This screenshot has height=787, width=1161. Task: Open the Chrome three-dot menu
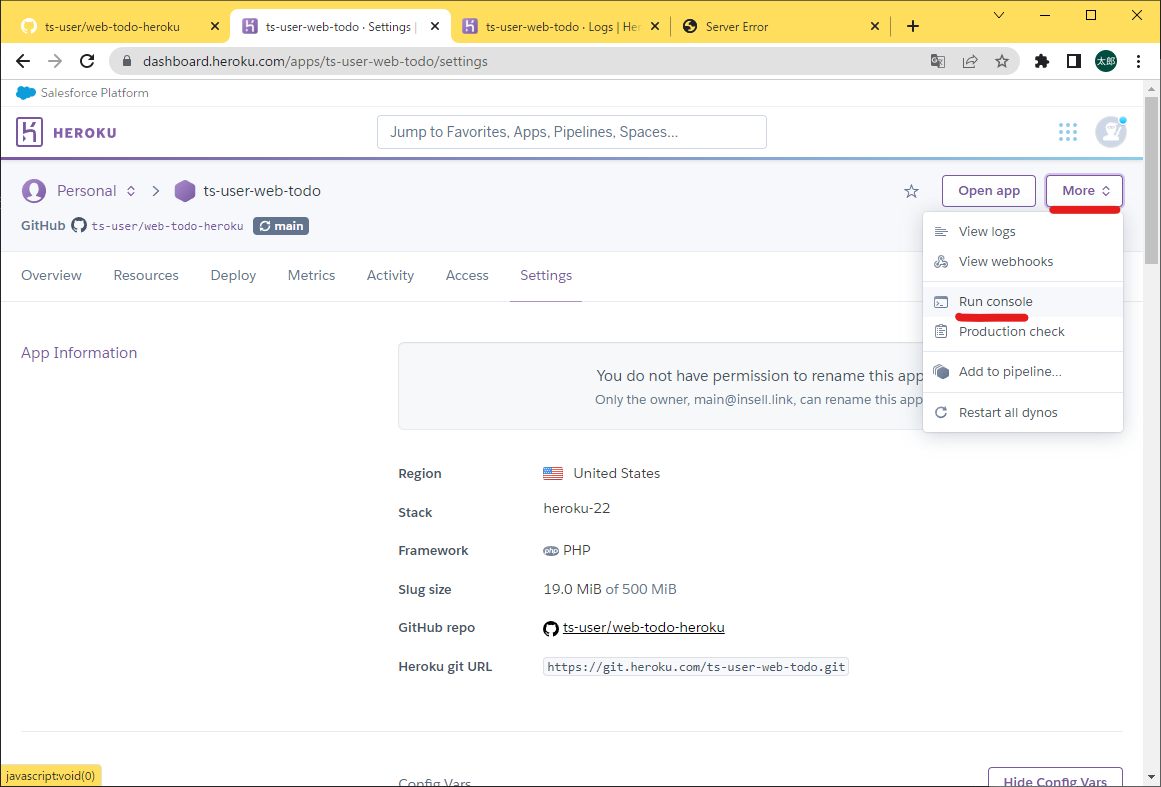click(1138, 61)
